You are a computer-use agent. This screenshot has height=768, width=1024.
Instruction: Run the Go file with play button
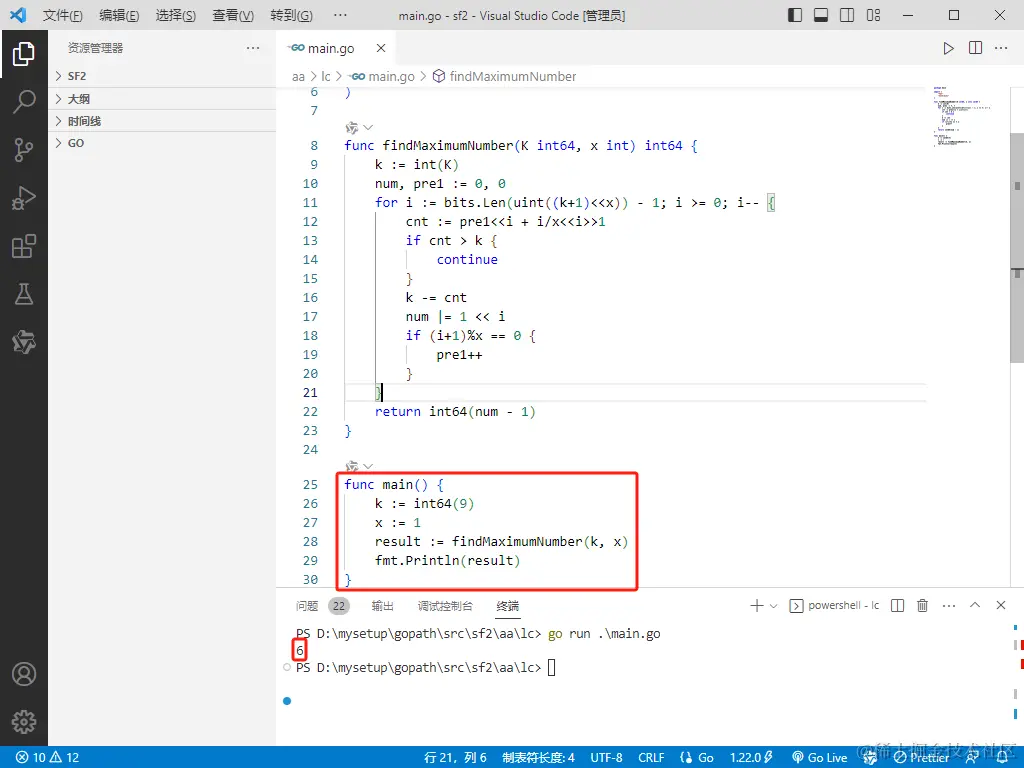pyautogui.click(x=948, y=48)
